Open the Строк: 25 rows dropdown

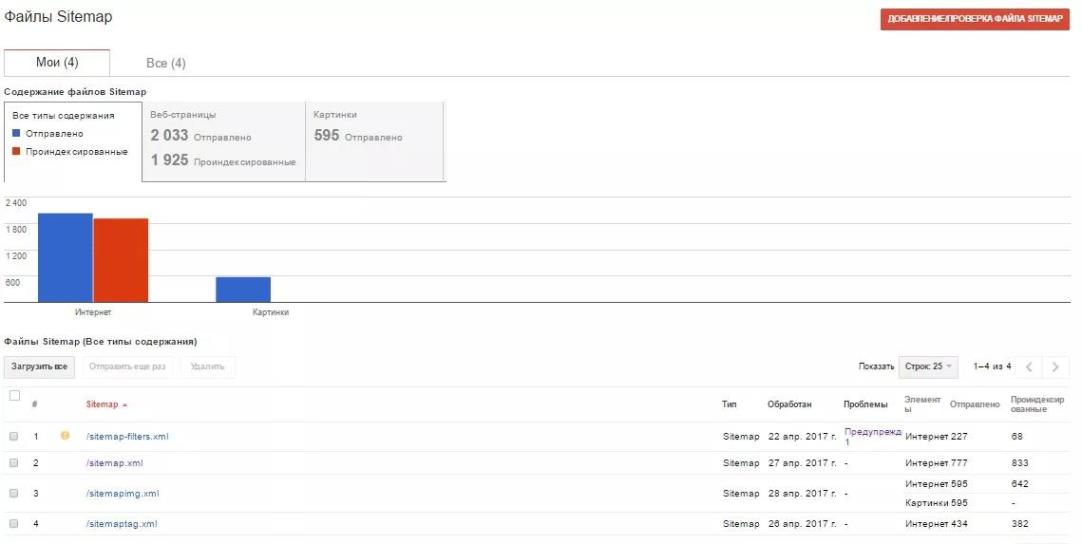coord(928,367)
